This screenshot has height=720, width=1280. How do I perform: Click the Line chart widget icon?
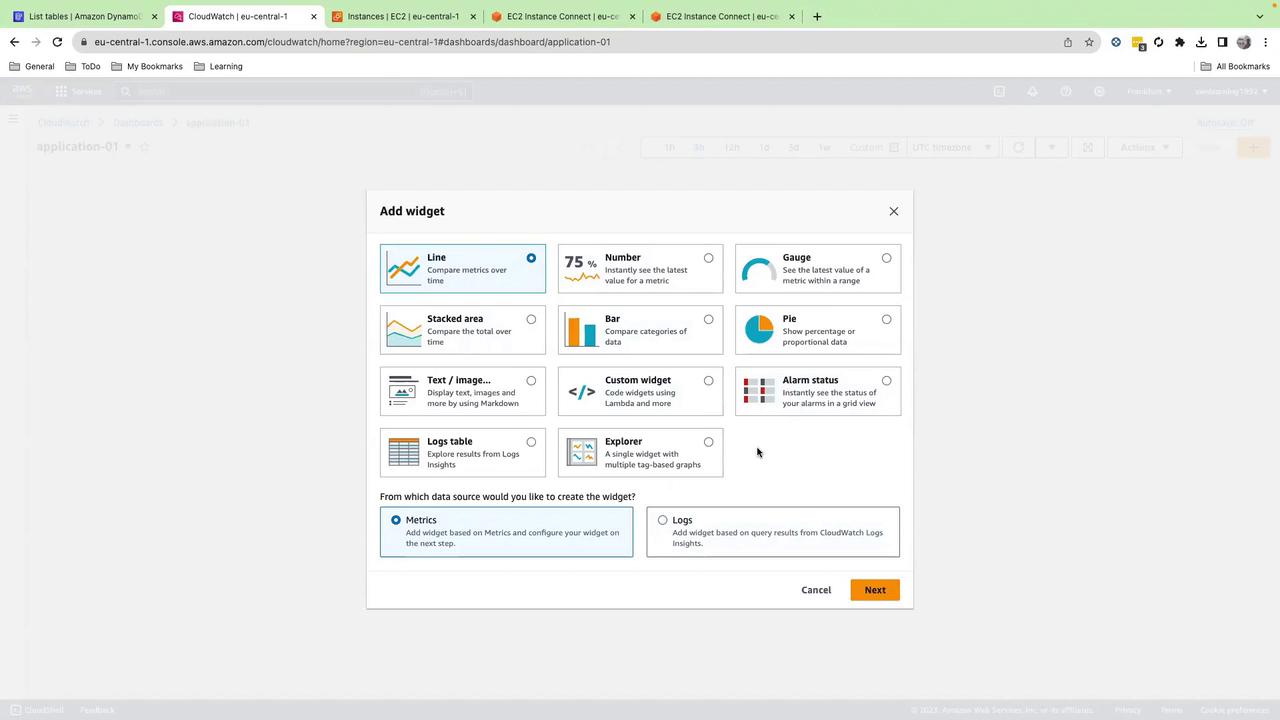click(x=403, y=269)
